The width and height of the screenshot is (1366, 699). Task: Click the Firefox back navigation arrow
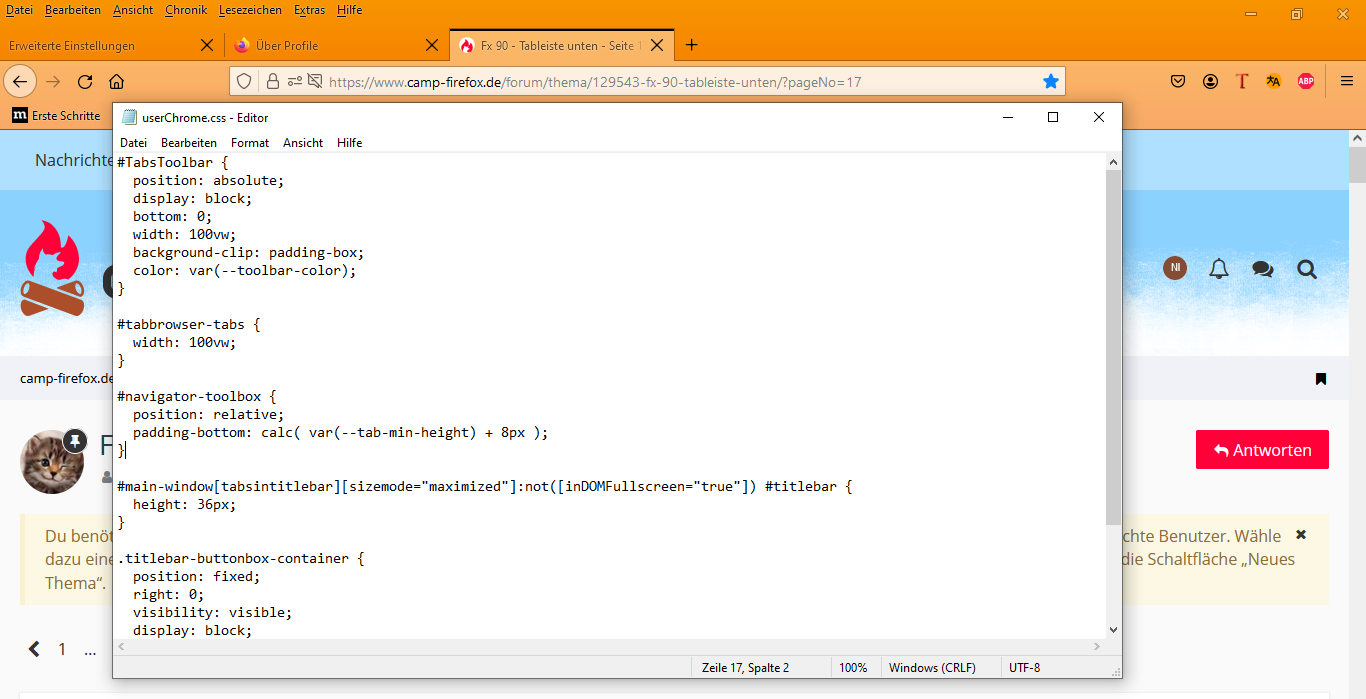(x=20, y=81)
